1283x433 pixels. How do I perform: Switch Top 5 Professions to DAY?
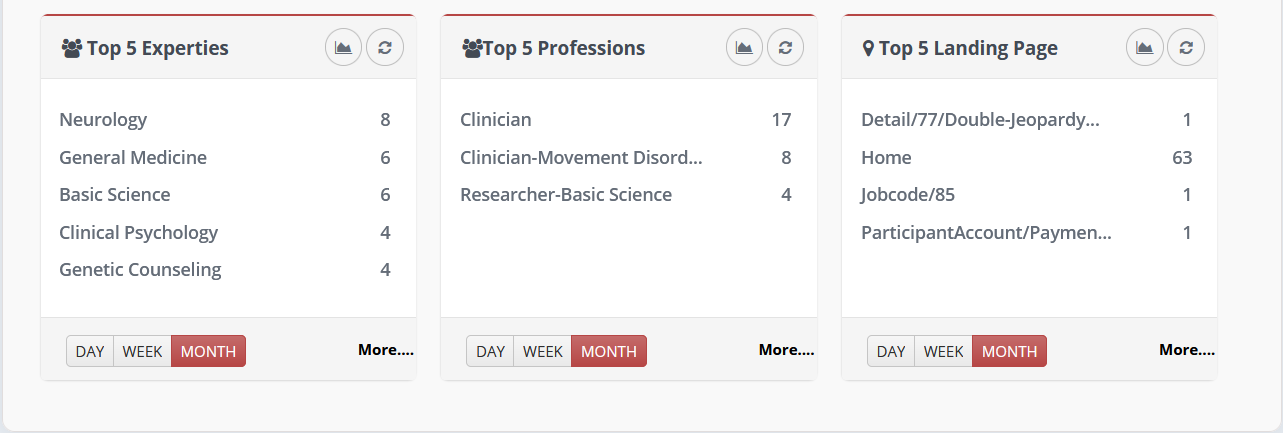click(x=490, y=351)
